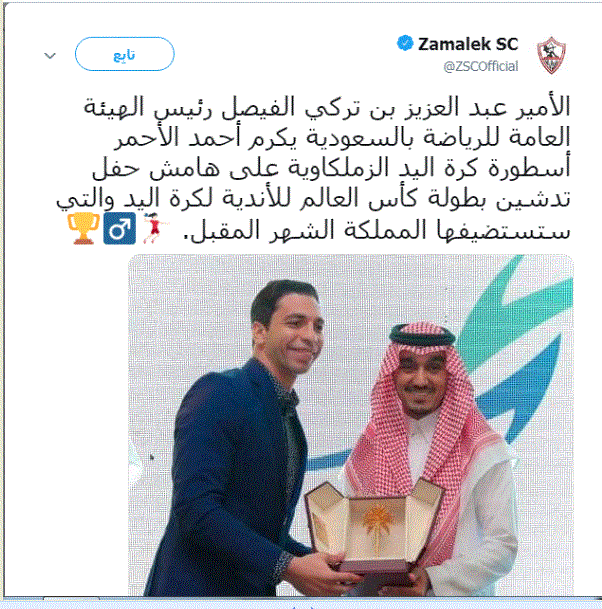Click the first line of tweet text
The width and height of the screenshot is (602, 609).
[327, 108]
